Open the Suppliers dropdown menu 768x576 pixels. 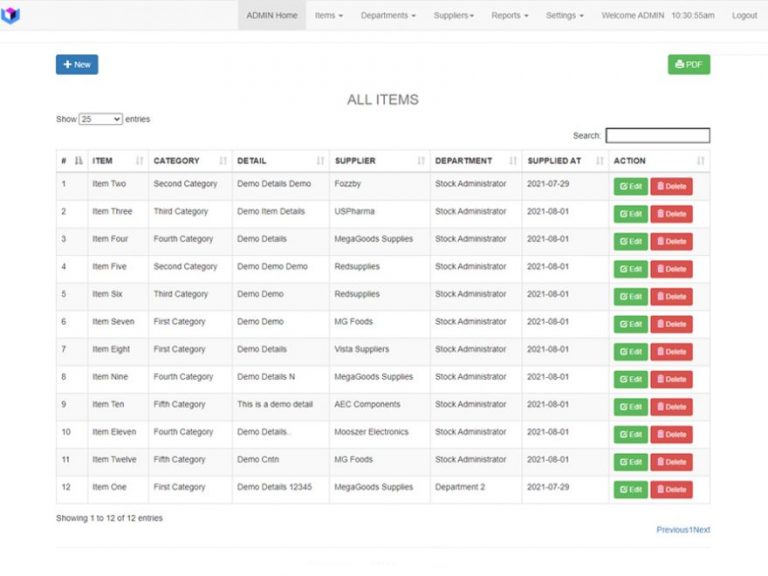(454, 16)
